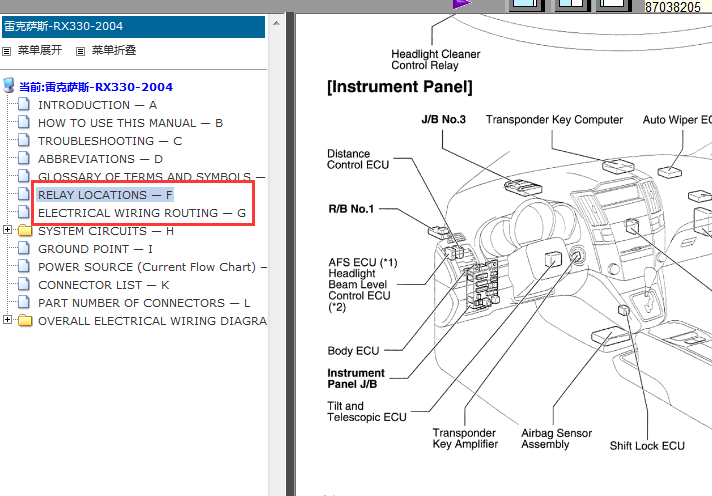
Task: Click the [Instrument Panel] heading
Action: (400, 86)
